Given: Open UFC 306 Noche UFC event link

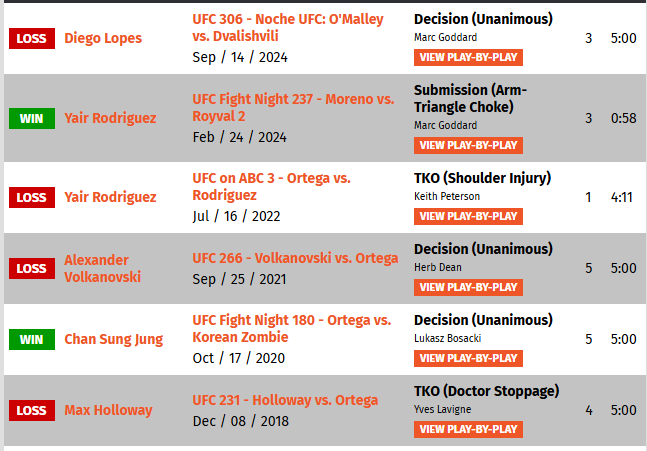Looking at the screenshot, I should (288, 28).
